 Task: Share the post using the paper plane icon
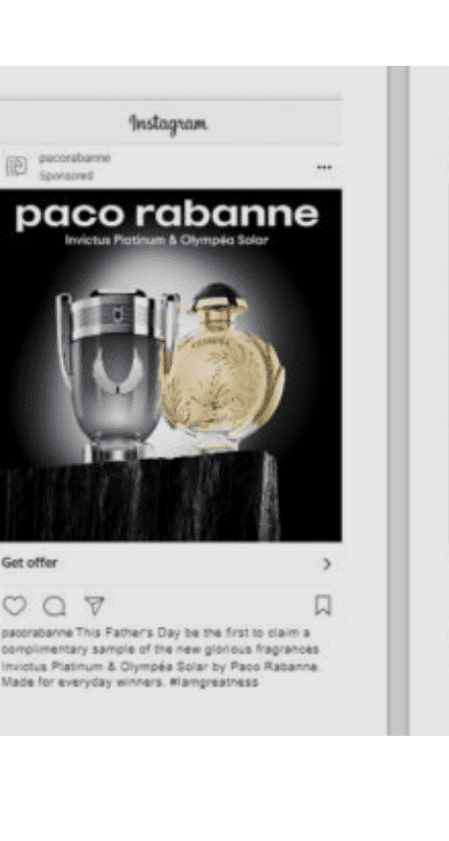(94, 606)
